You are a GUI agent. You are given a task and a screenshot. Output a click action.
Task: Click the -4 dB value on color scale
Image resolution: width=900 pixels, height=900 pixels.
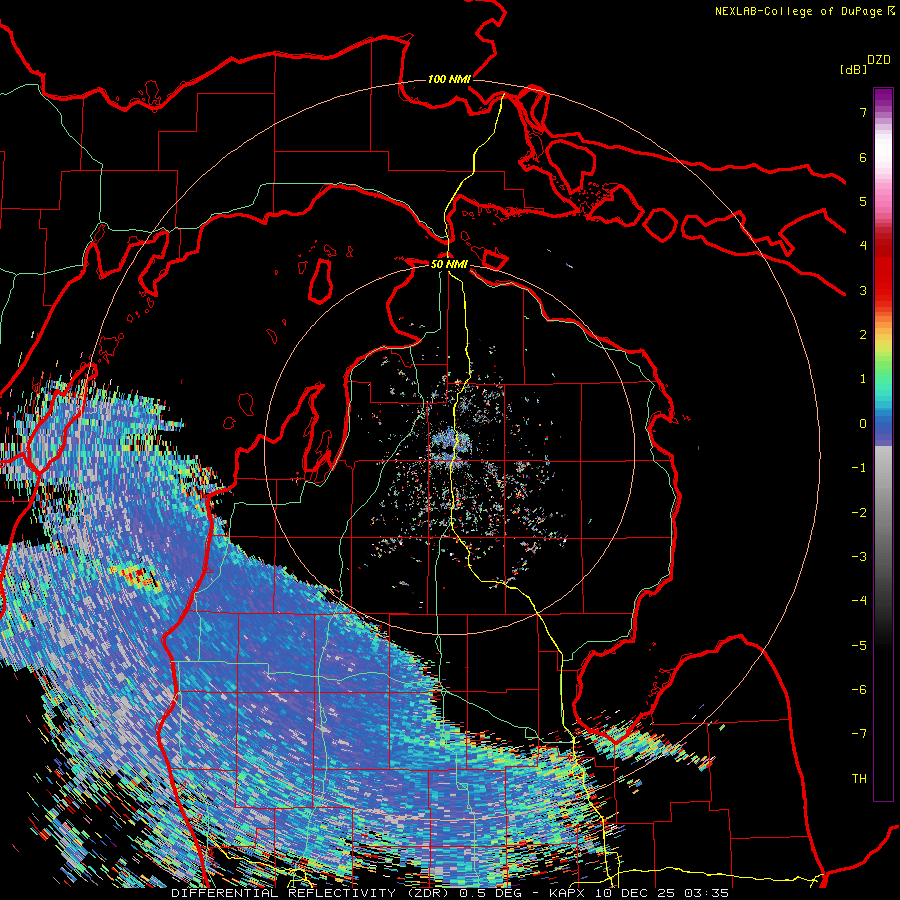pos(859,602)
